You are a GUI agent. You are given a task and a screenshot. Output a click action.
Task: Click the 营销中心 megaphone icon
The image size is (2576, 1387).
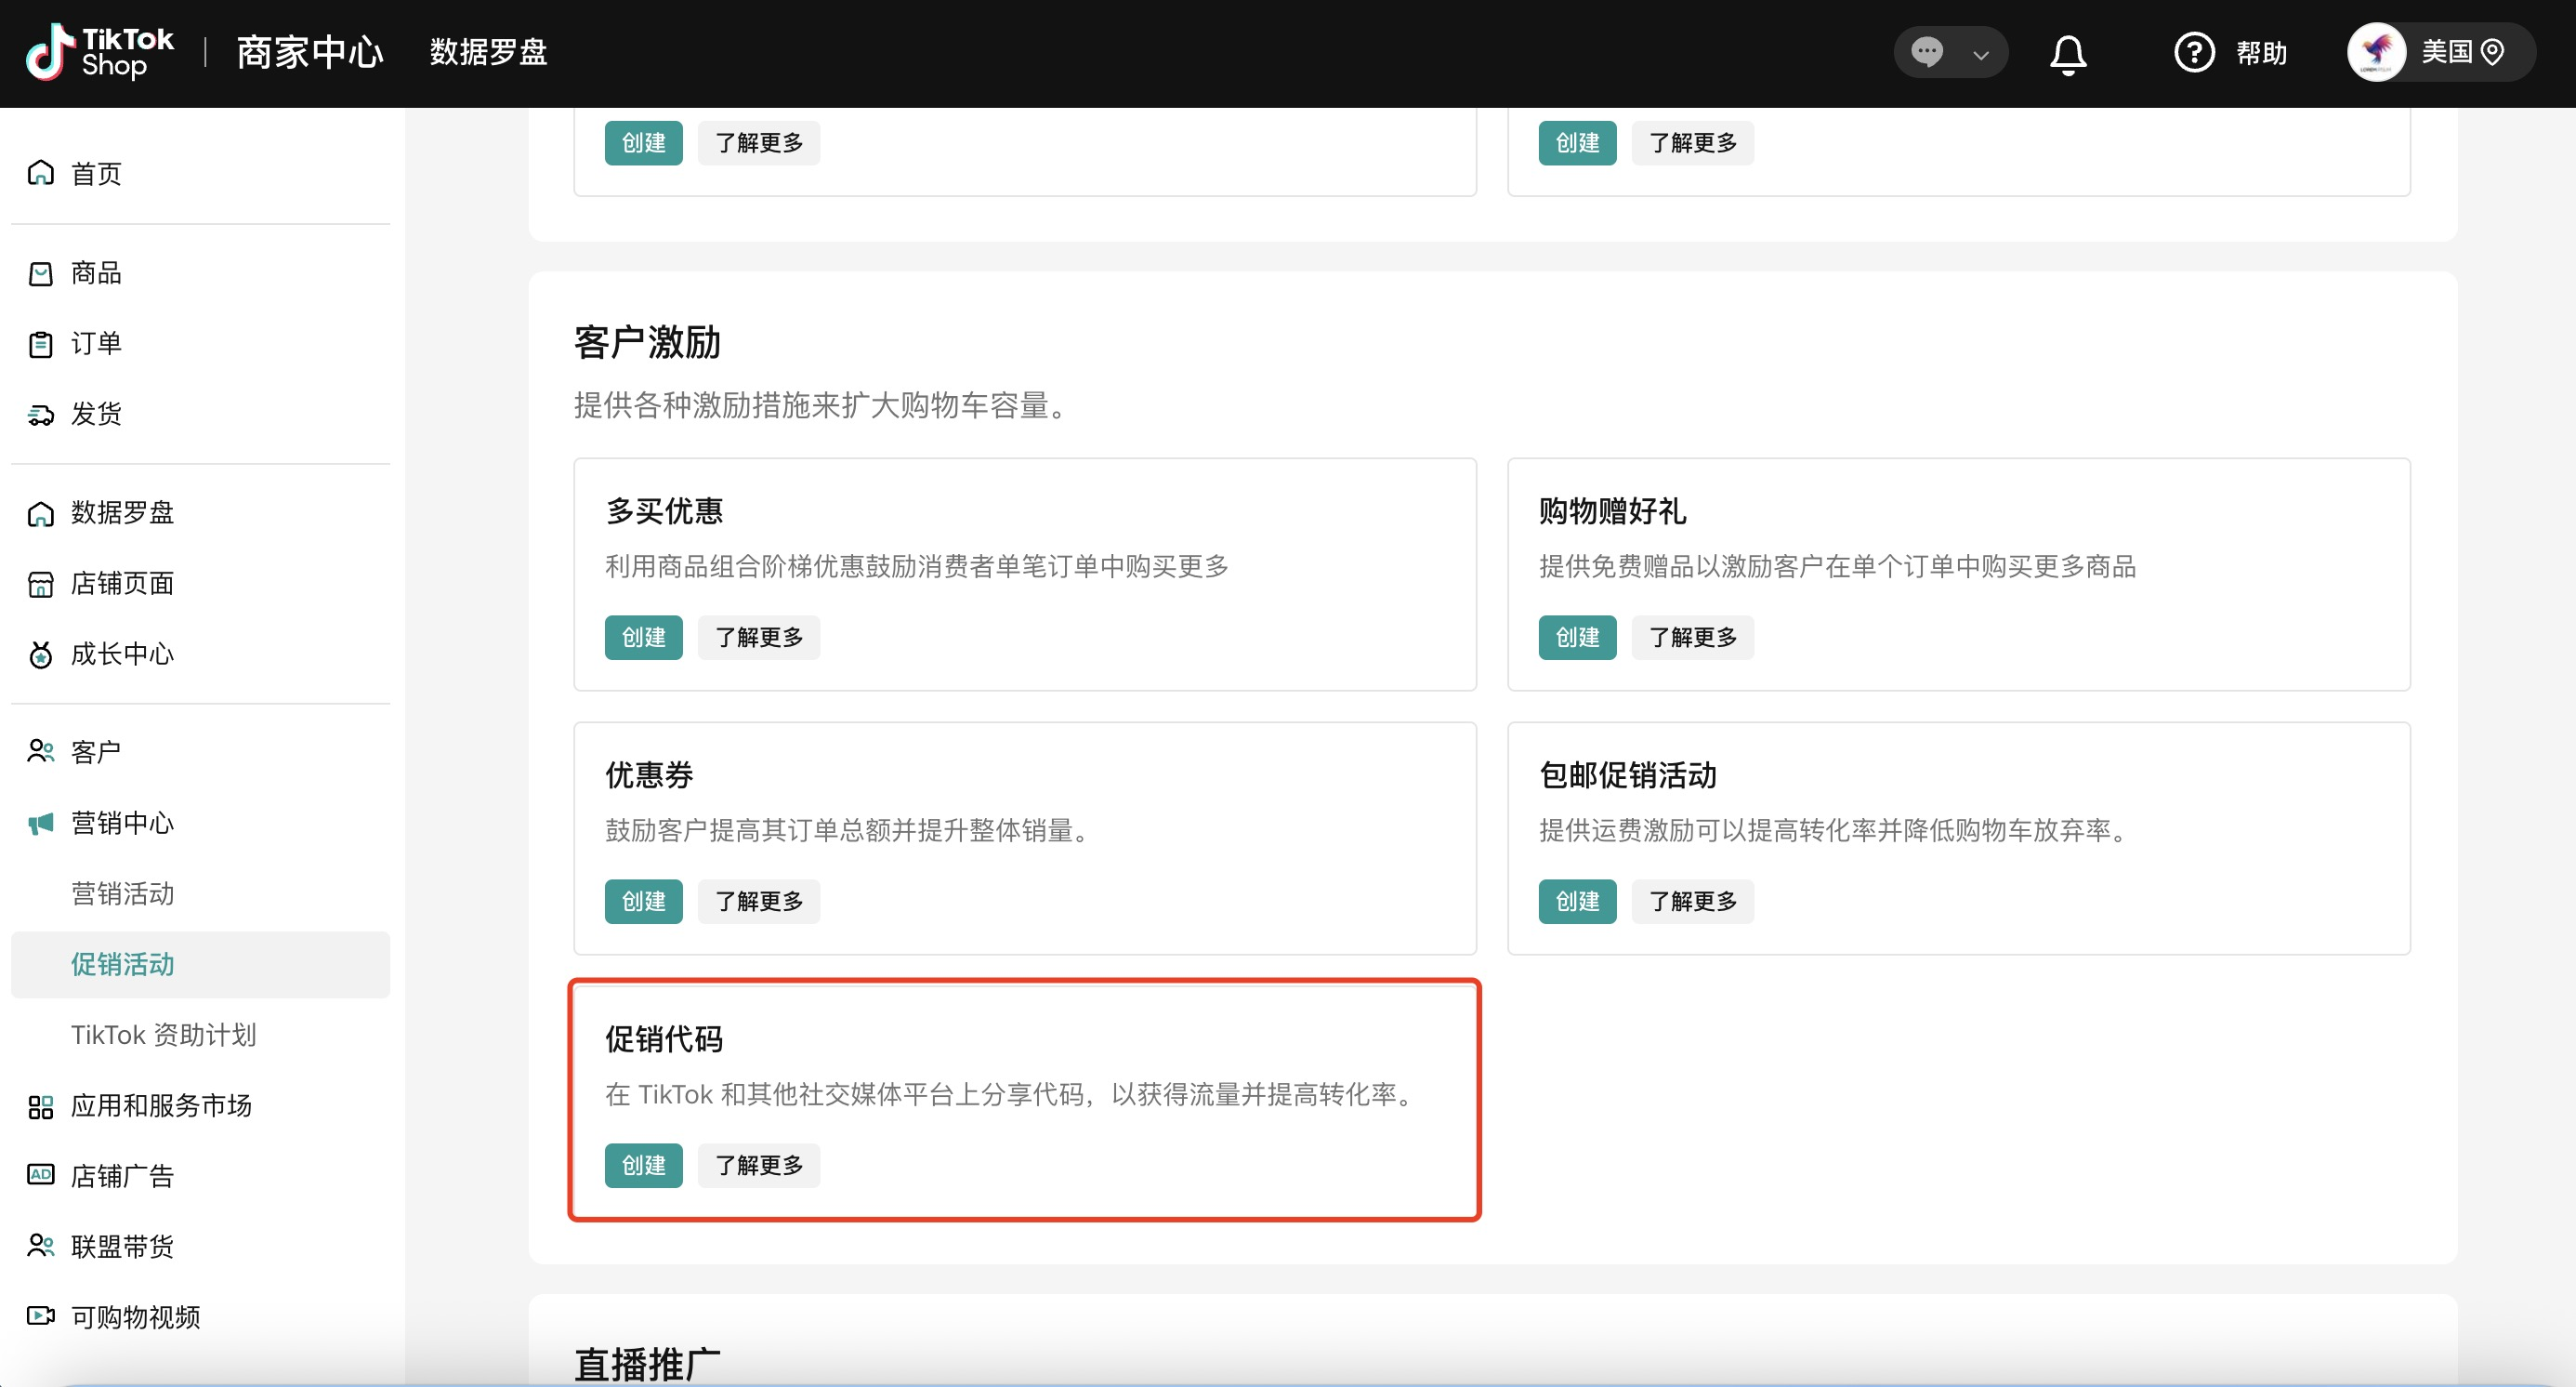[40, 823]
